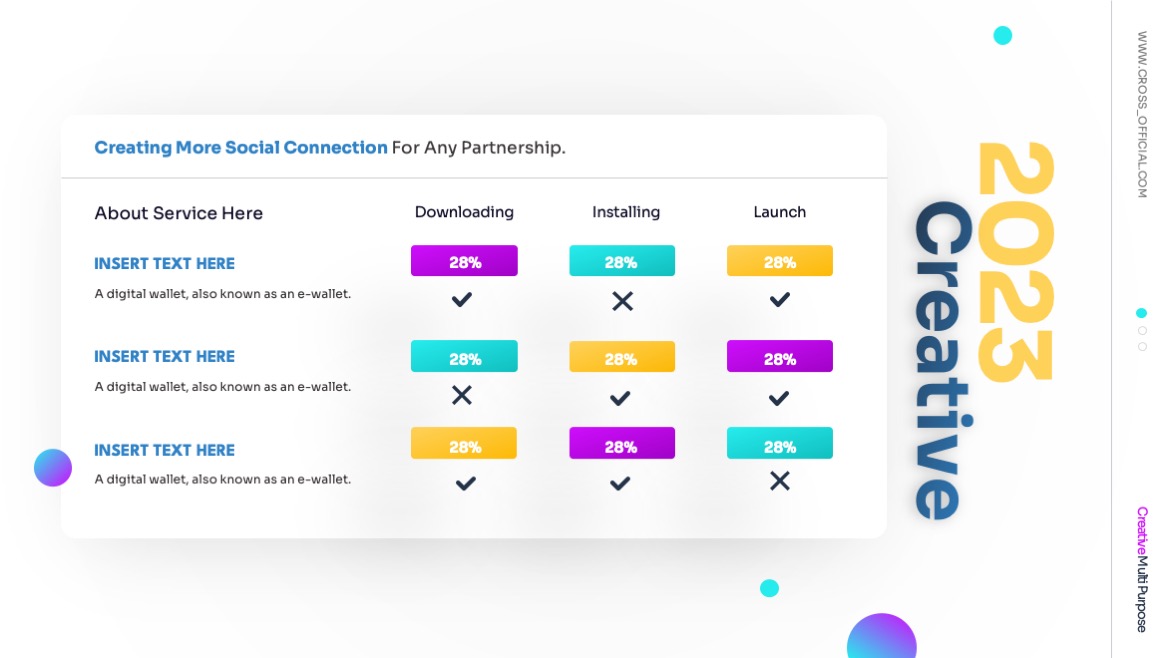Click the purple 28% badge in Downloading column
The width and height of the screenshot is (1170, 658).
(x=464, y=261)
